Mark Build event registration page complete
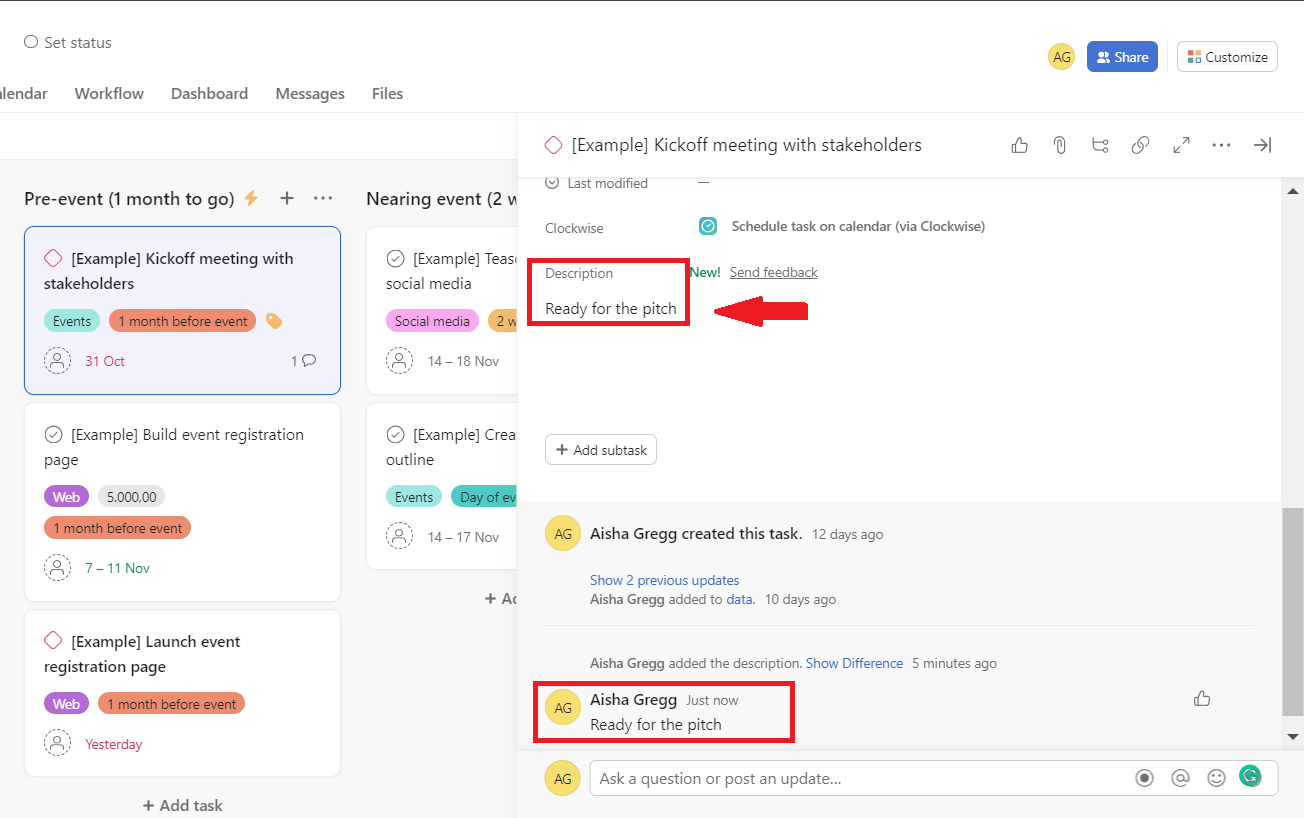1304x818 pixels. (x=54, y=435)
